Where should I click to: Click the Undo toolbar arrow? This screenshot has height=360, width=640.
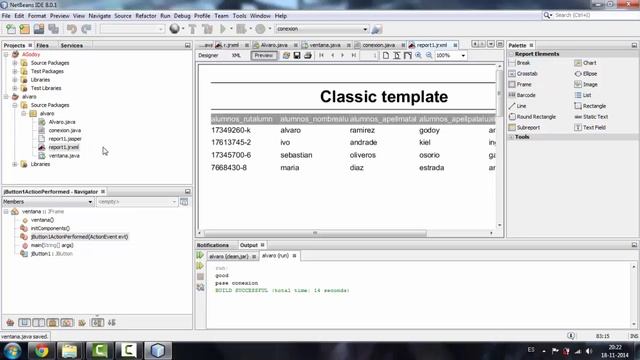click(72, 29)
